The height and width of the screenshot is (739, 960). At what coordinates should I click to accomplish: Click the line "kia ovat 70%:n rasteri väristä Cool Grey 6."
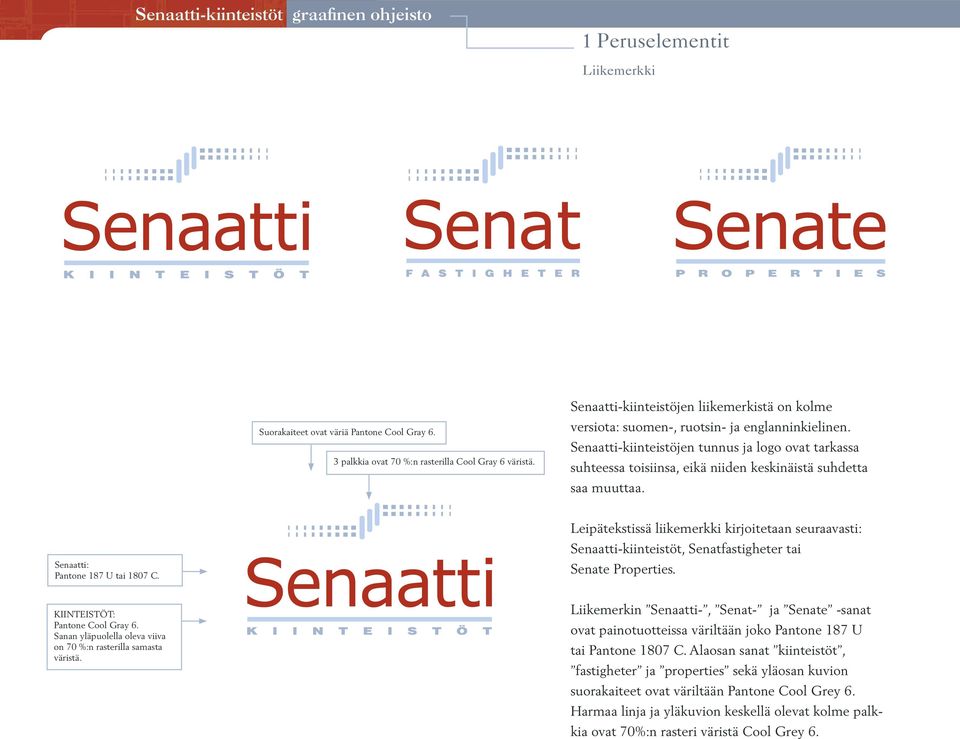[694, 732]
